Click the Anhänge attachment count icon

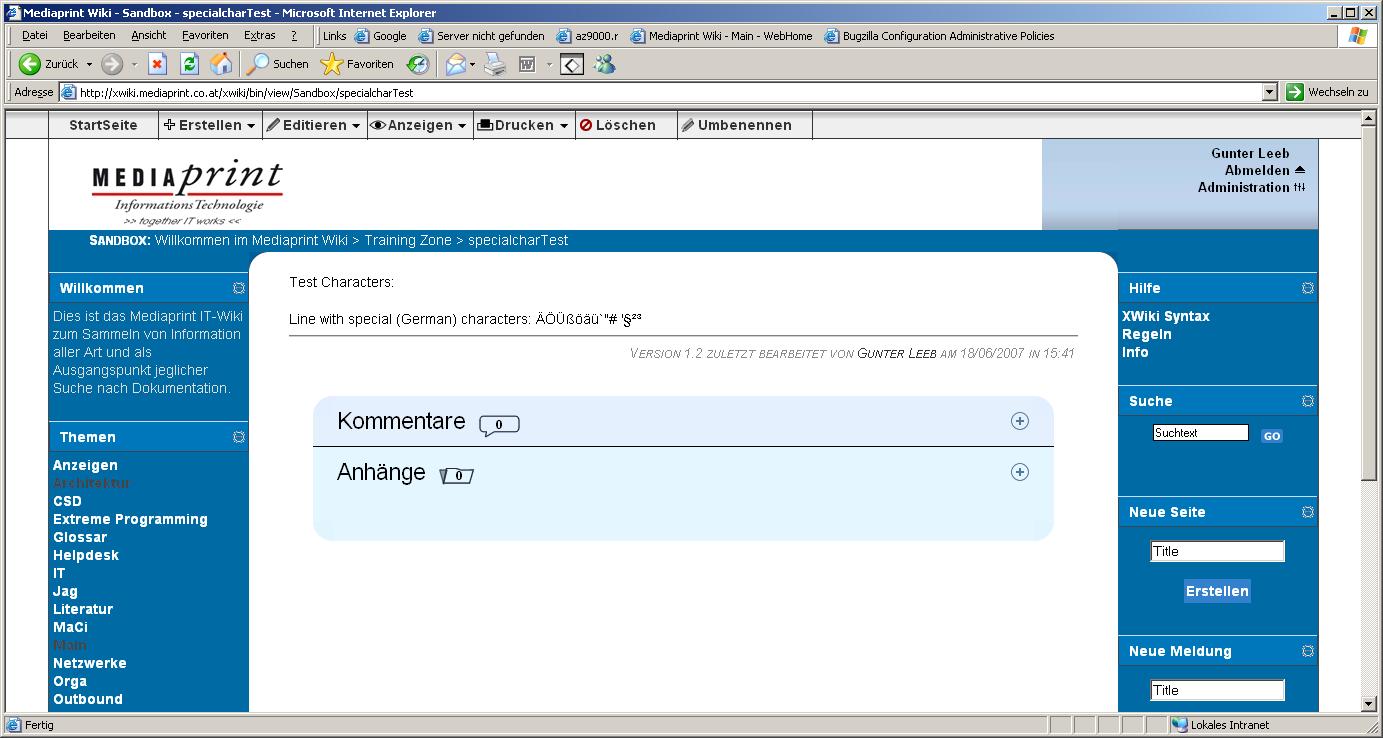[x=457, y=475]
